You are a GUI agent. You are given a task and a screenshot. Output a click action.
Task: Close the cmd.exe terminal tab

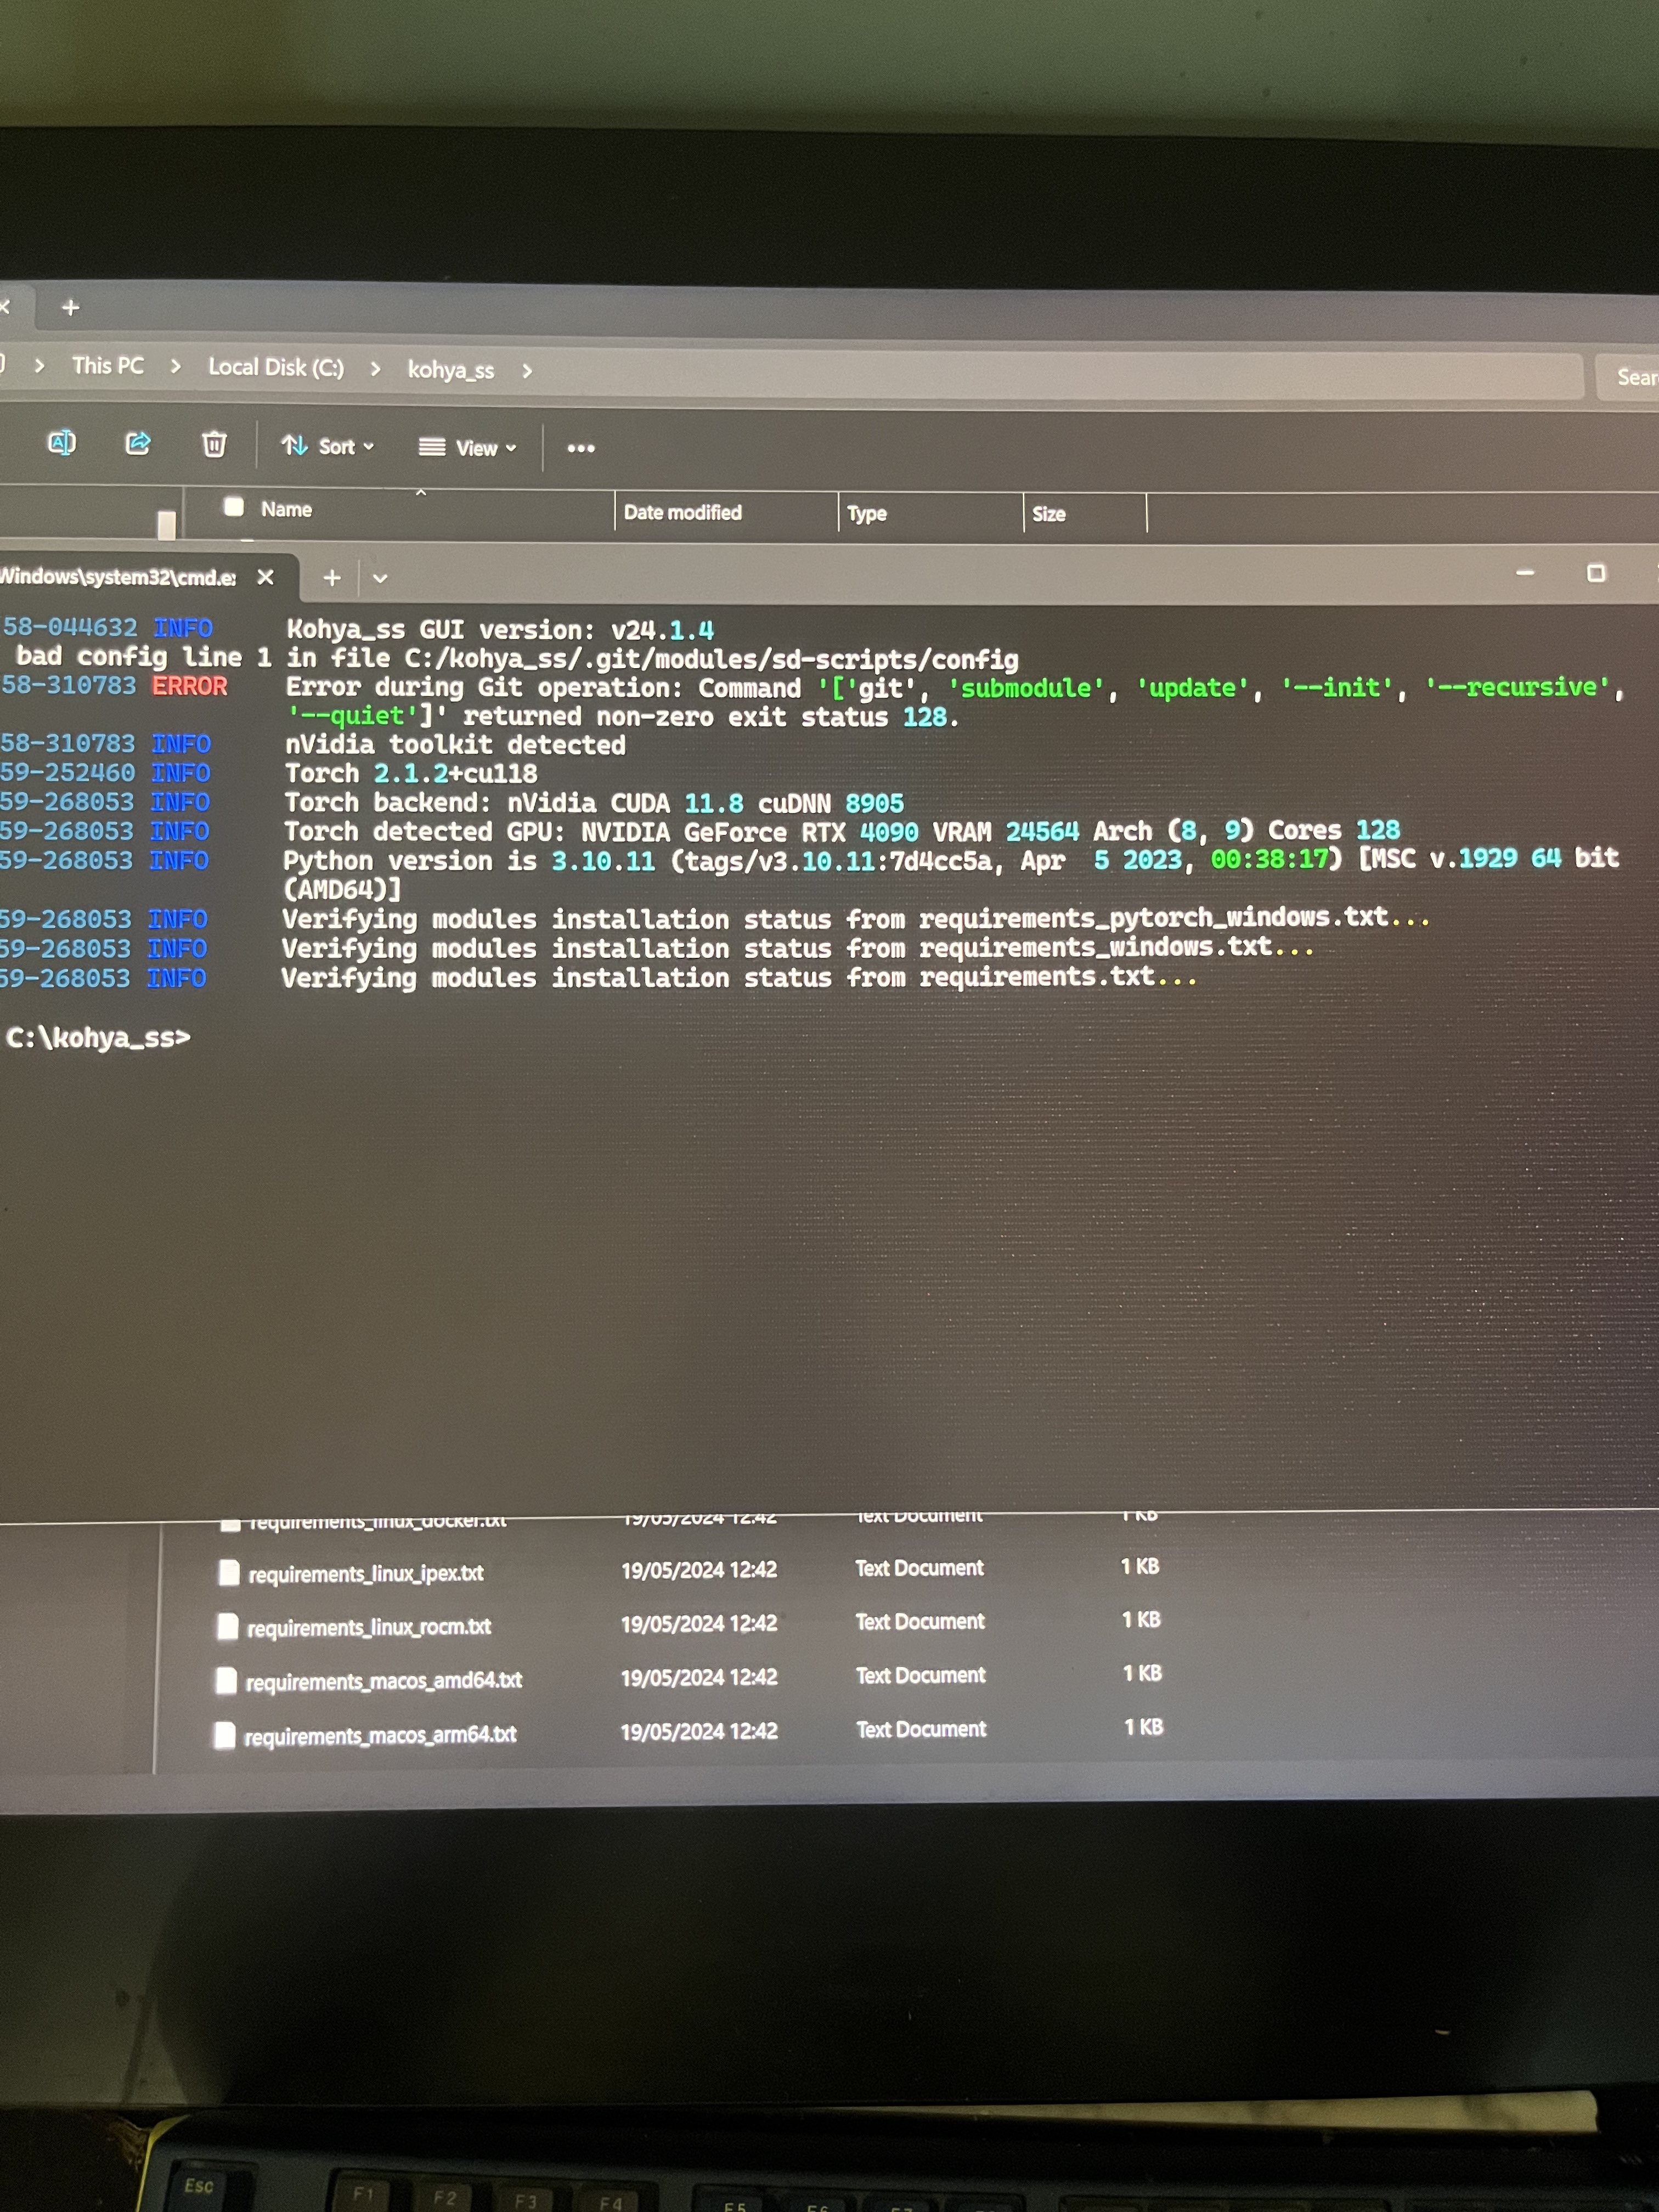[x=265, y=577]
